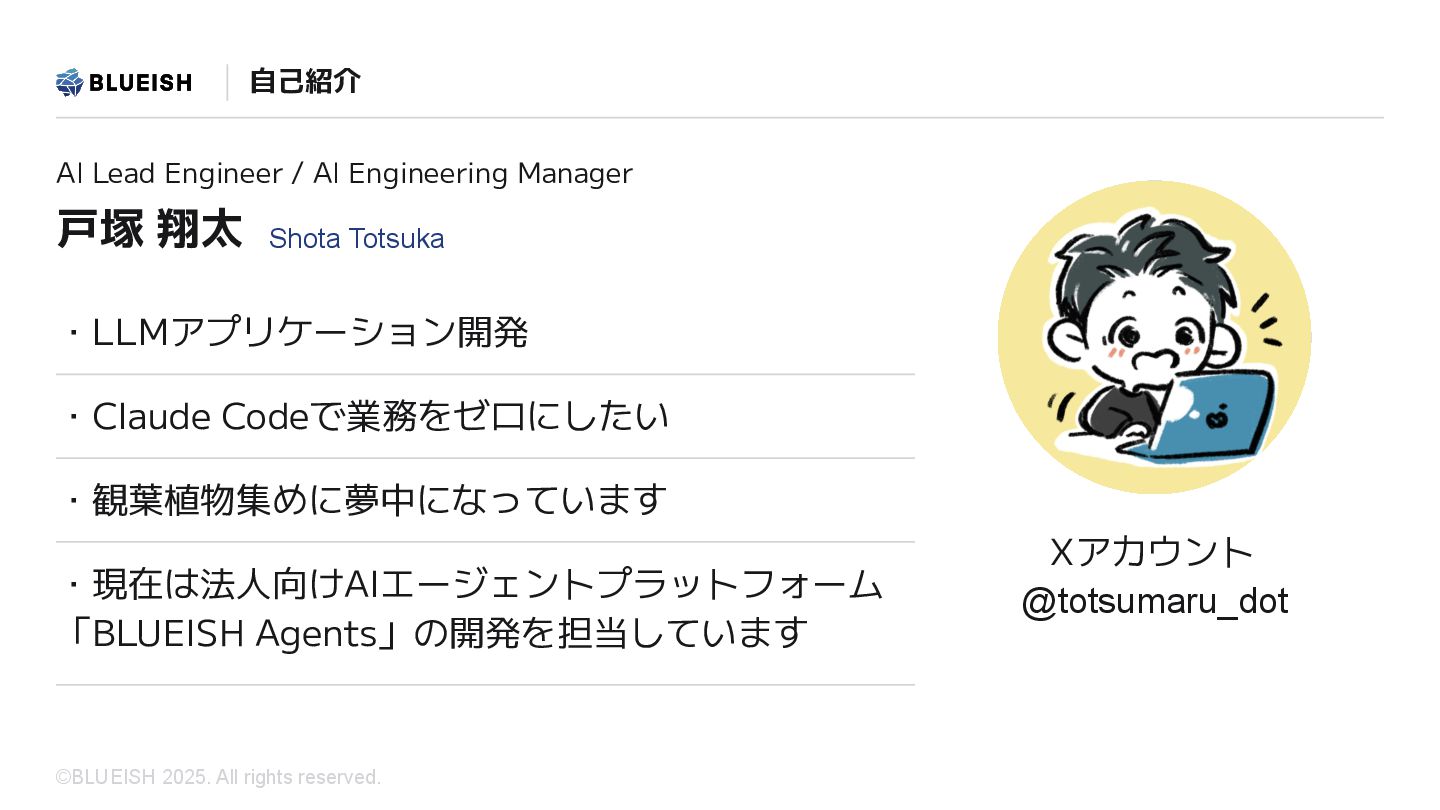This screenshot has width=1440, height=810.
Task: Click the 観葉植物集め bullet line
Action: [367, 500]
